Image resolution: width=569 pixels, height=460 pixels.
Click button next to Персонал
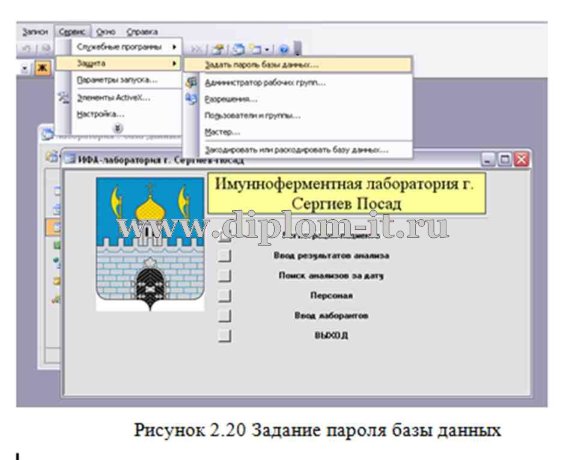point(225,295)
